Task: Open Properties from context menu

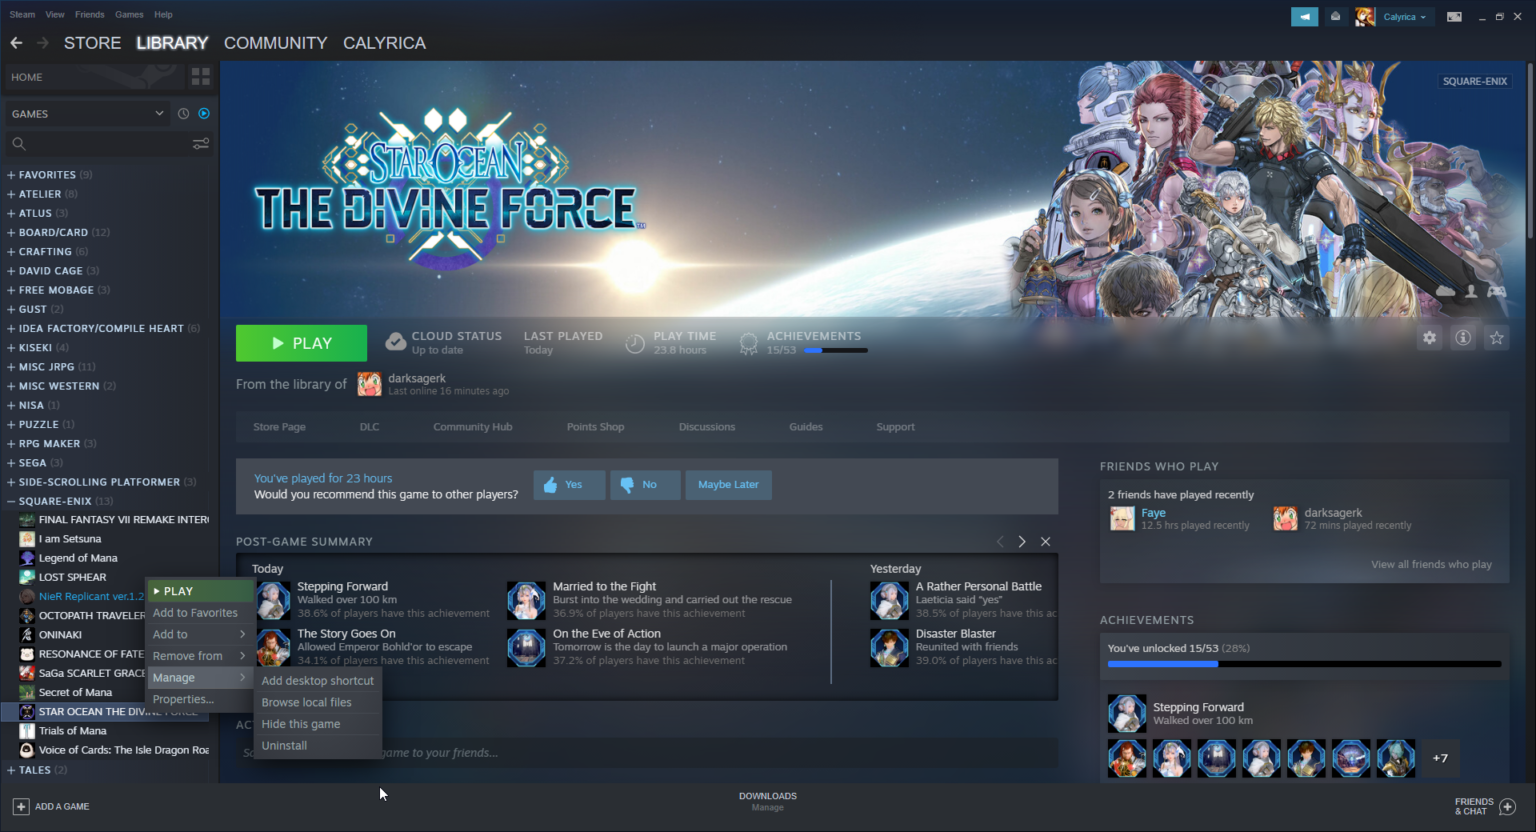Action: click(199, 699)
